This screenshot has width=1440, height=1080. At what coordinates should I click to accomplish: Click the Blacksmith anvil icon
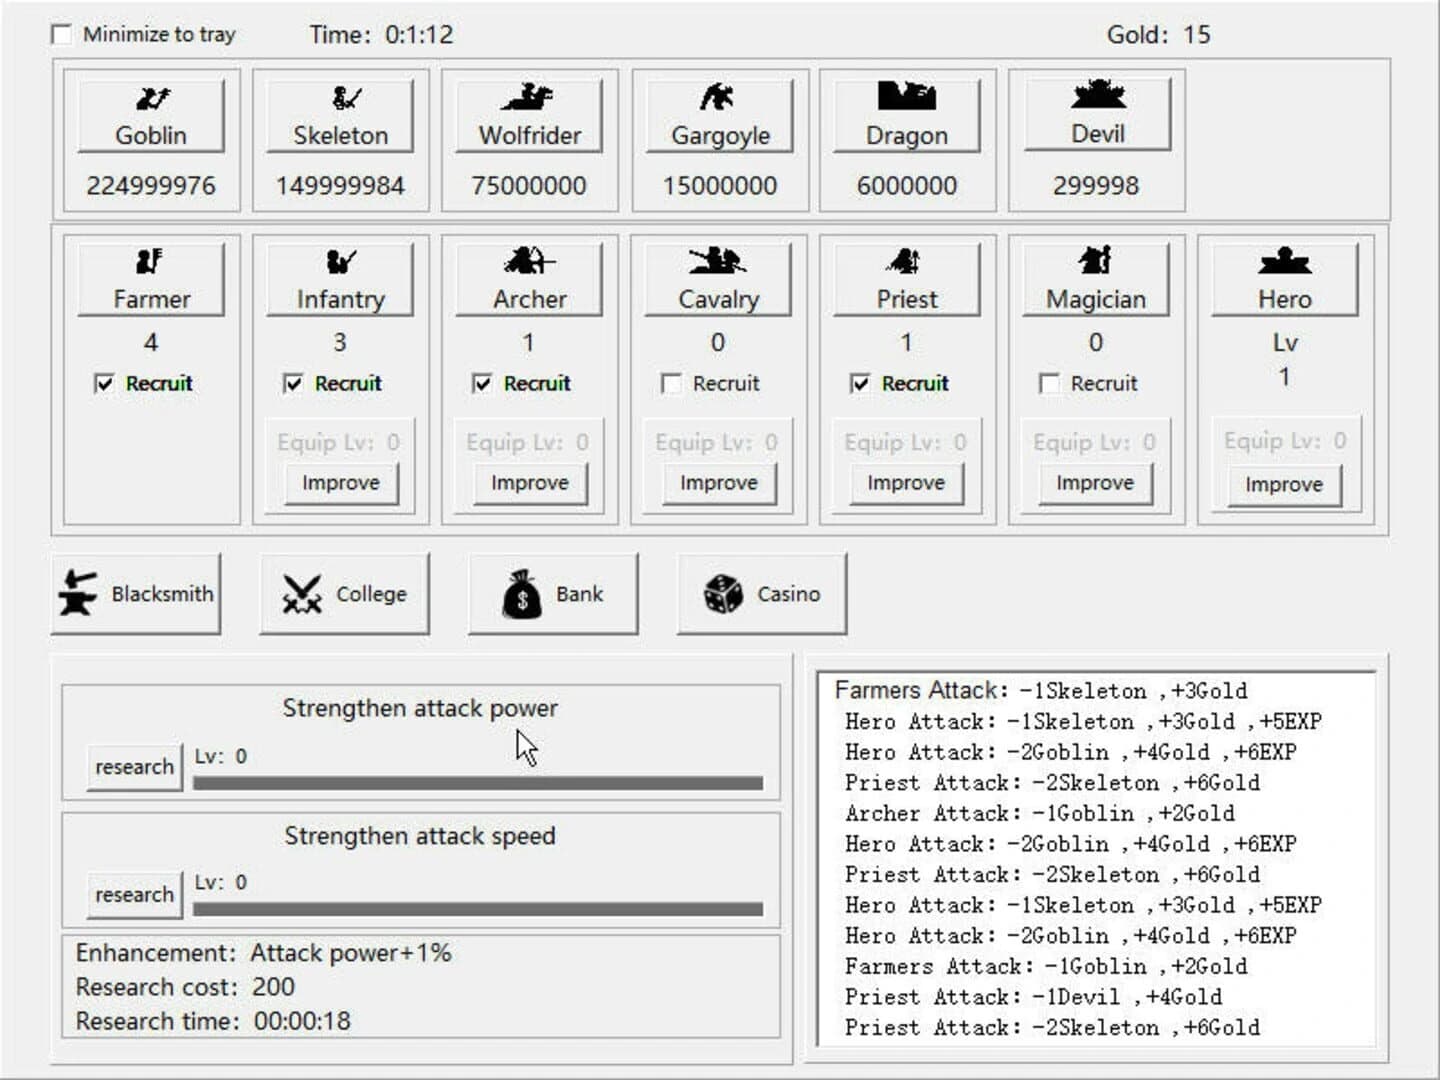(x=77, y=590)
